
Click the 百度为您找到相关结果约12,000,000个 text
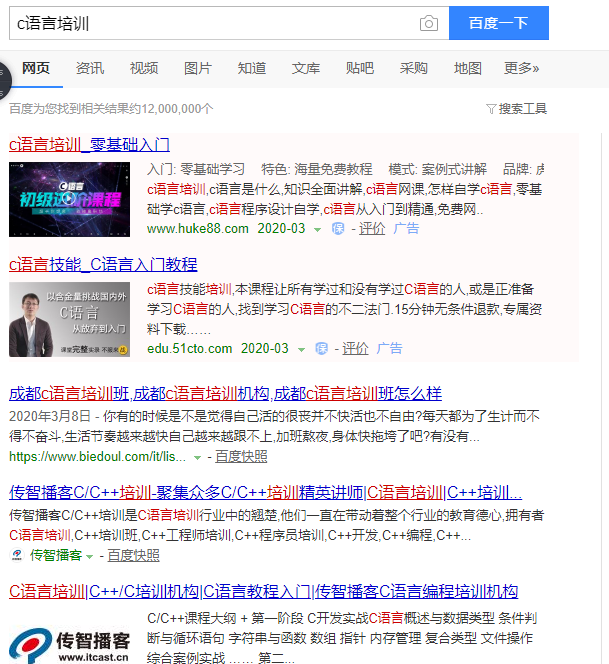click(111, 109)
